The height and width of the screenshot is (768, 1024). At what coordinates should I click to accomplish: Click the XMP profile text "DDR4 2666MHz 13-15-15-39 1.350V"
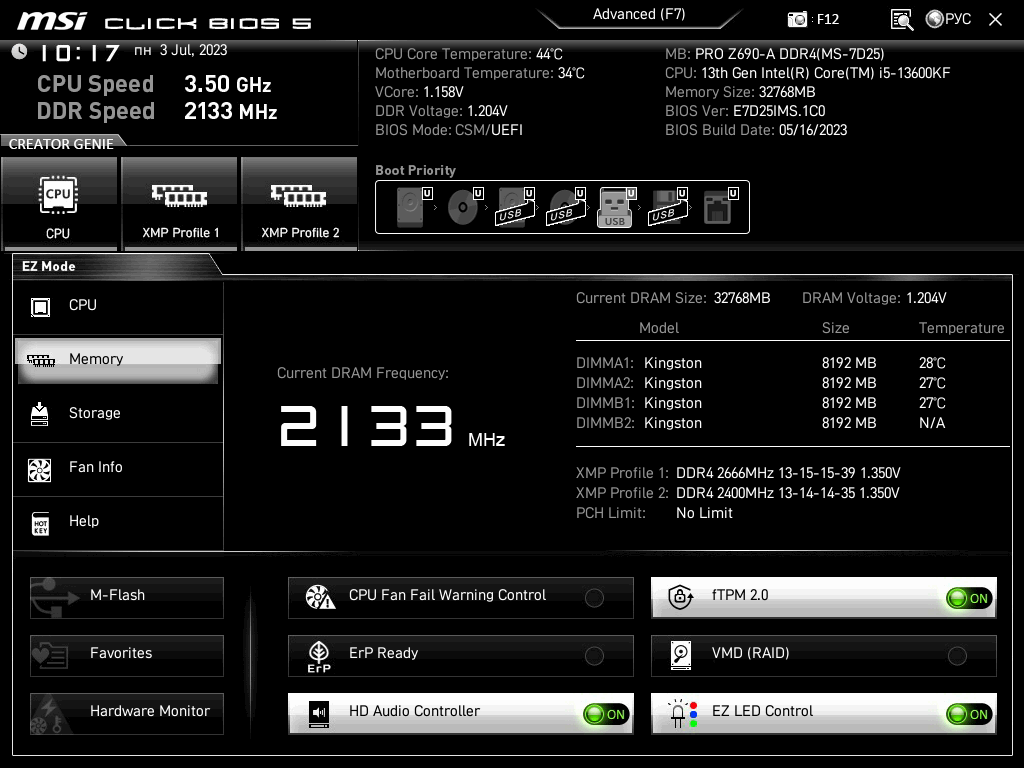click(788, 473)
